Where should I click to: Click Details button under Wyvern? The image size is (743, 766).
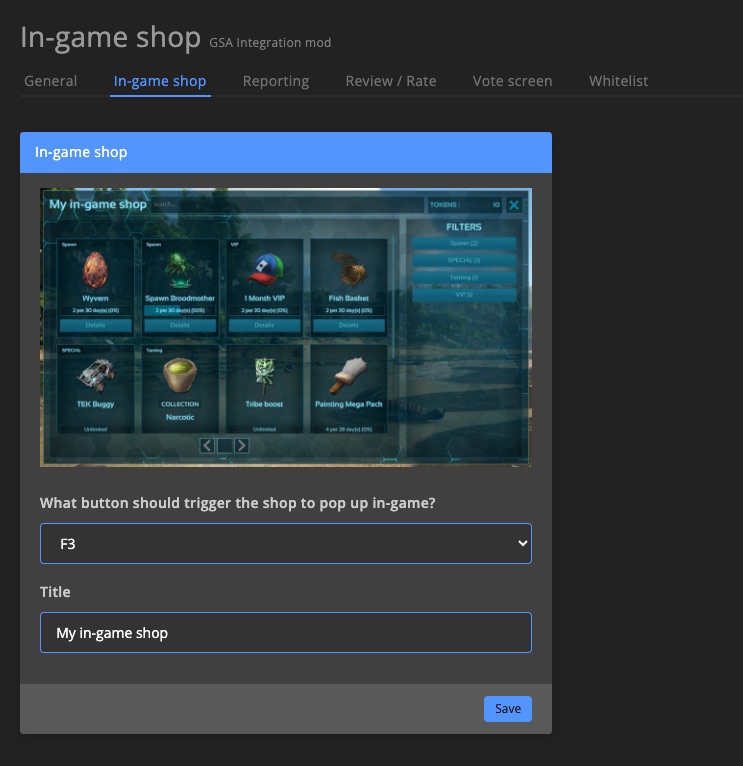click(x=95, y=325)
